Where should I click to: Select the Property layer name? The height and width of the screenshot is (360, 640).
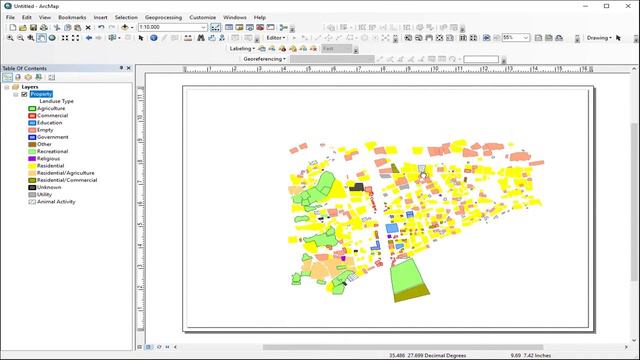(41, 94)
